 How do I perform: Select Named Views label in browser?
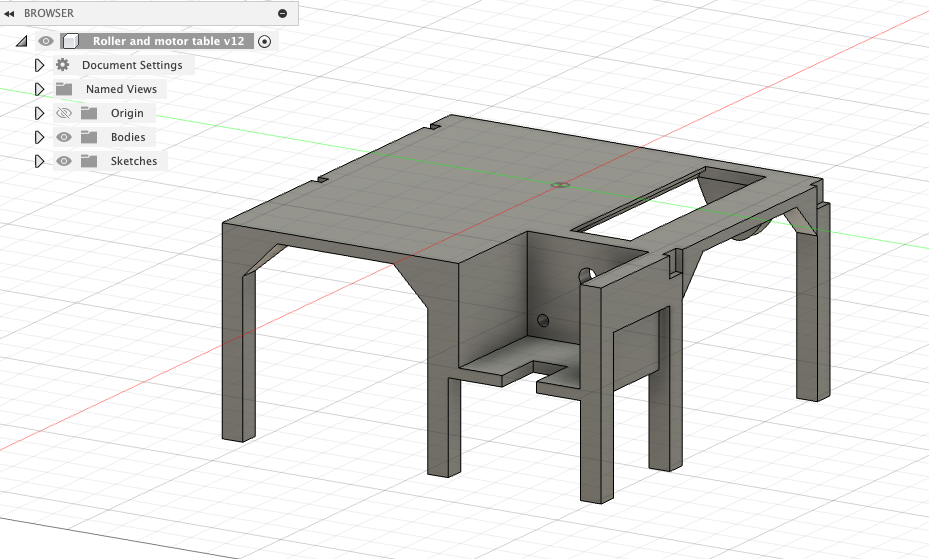121,89
